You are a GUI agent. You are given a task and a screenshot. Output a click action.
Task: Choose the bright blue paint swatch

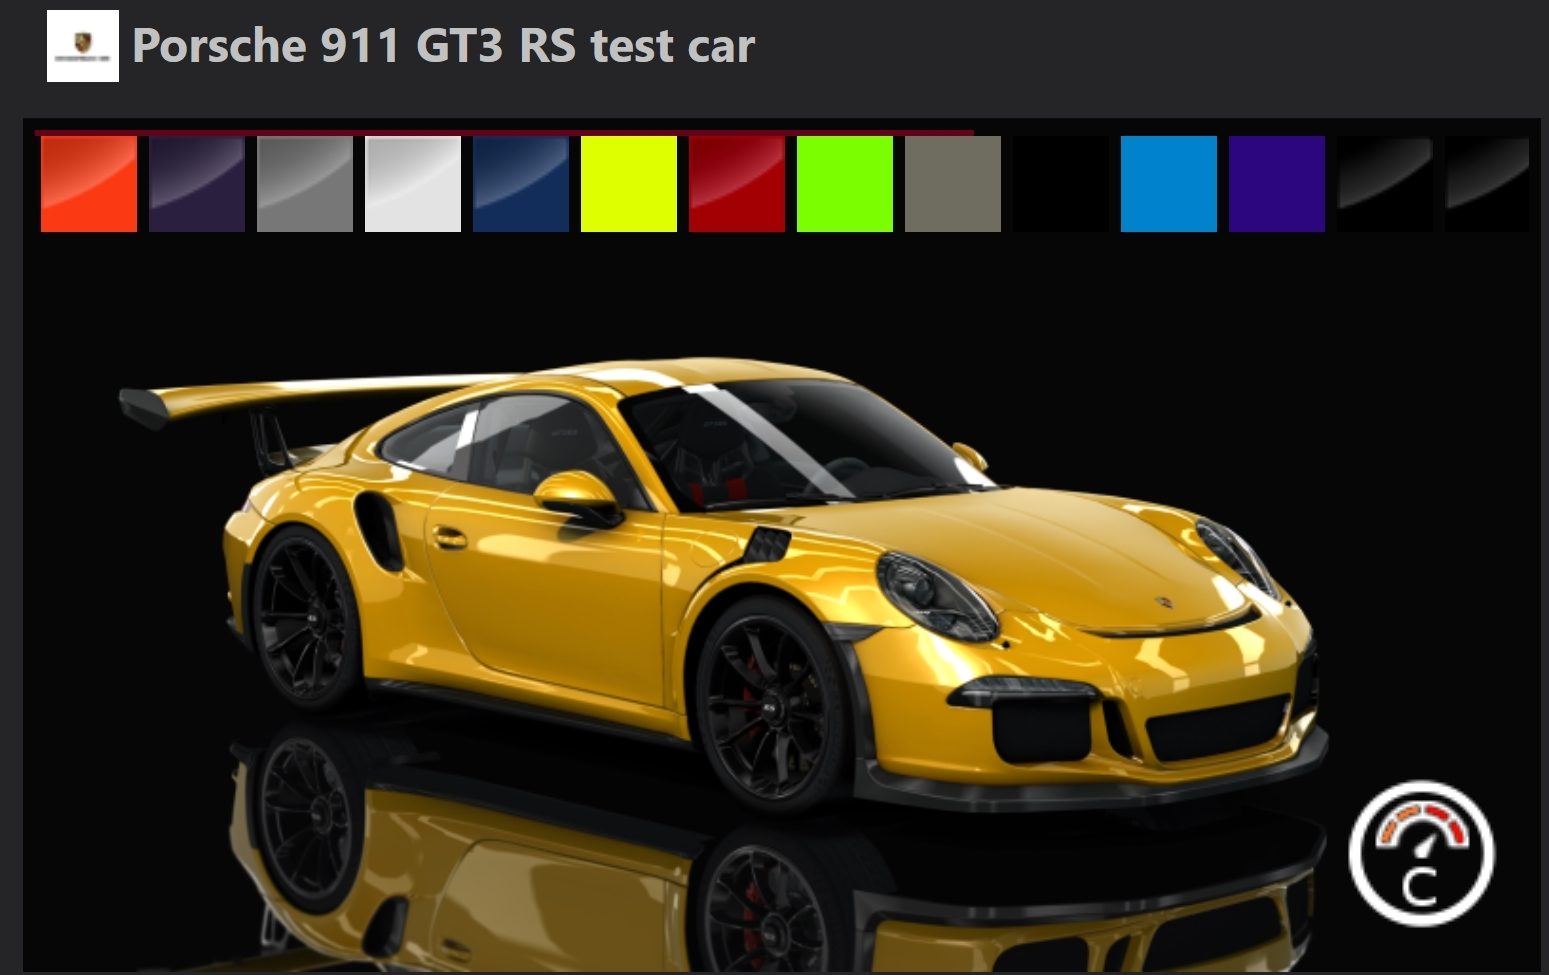click(1169, 184)
